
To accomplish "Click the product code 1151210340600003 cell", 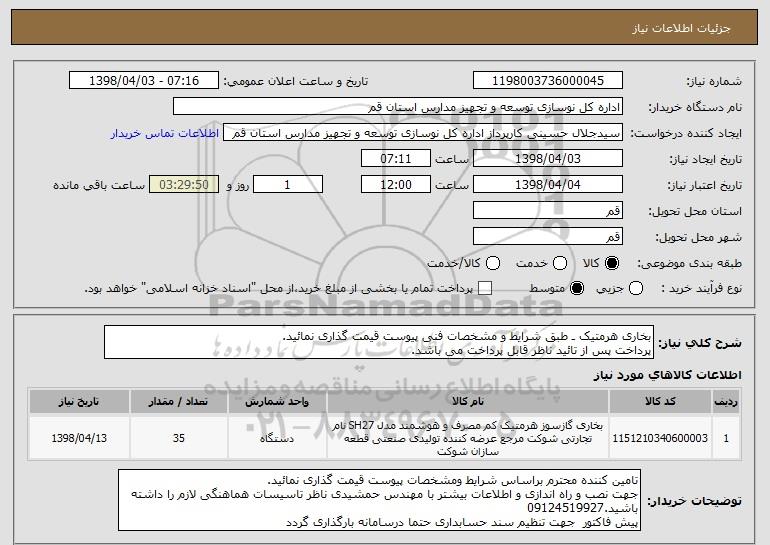I will point(660,438).
